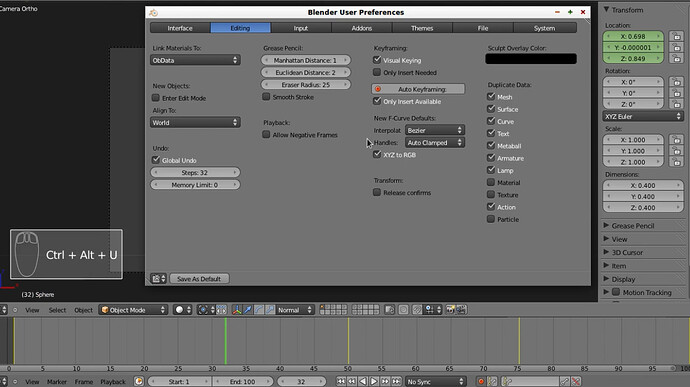This screenshot has width=690, height=387.
Task: Expand the Display panel
Action: point(623,279)
